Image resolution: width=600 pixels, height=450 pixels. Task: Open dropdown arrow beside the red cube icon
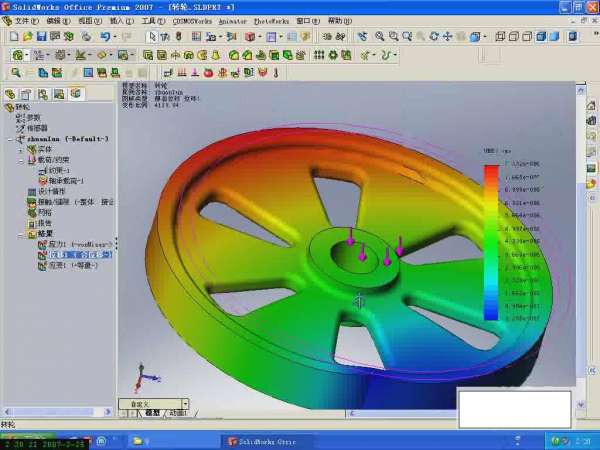tap(259, 37)
